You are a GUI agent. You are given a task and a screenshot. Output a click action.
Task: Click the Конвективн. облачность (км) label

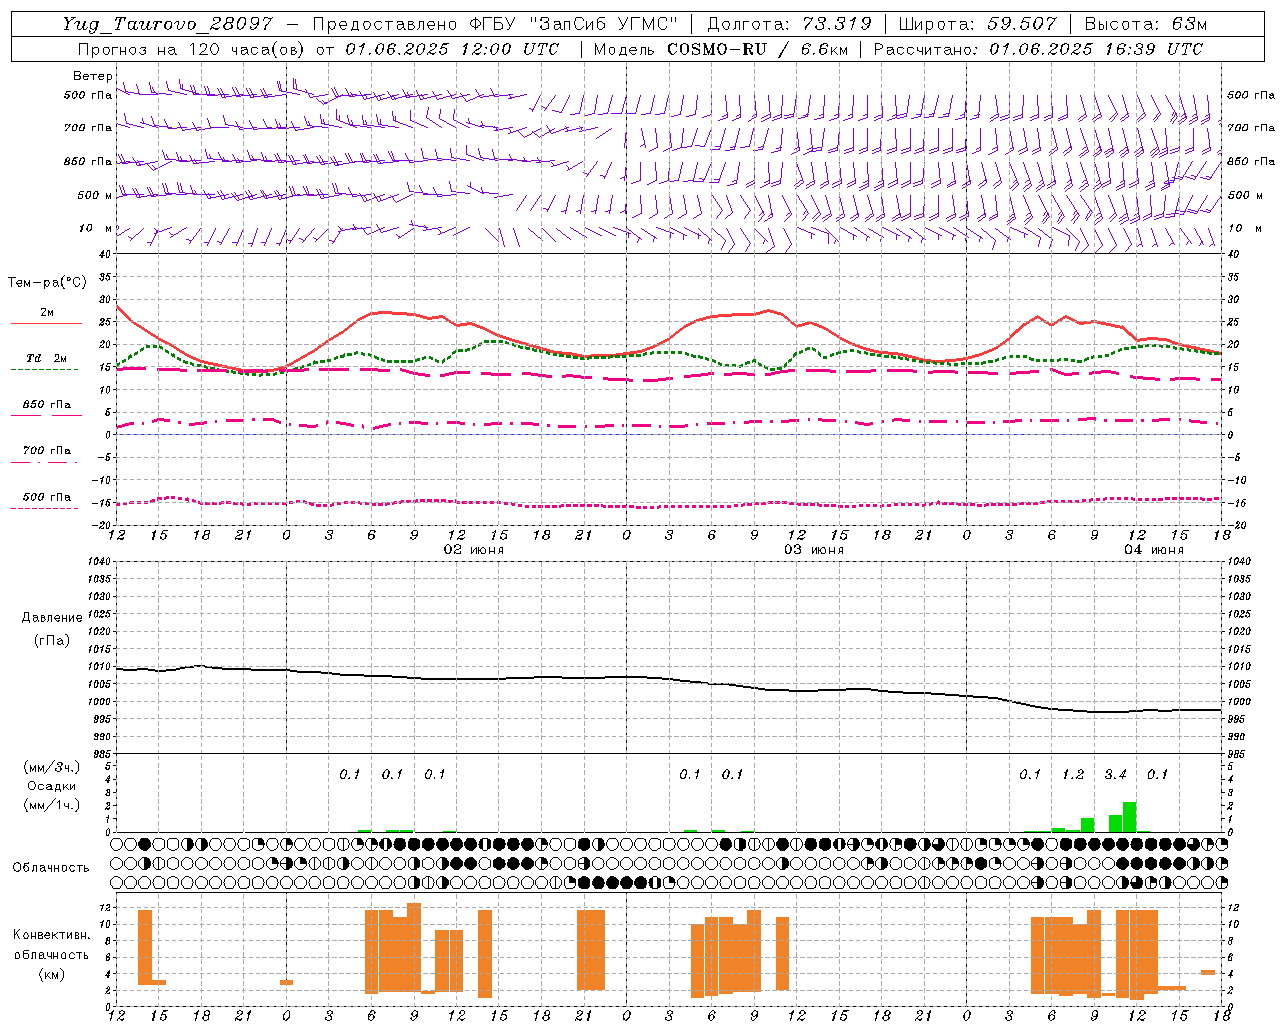click(51, 954)
